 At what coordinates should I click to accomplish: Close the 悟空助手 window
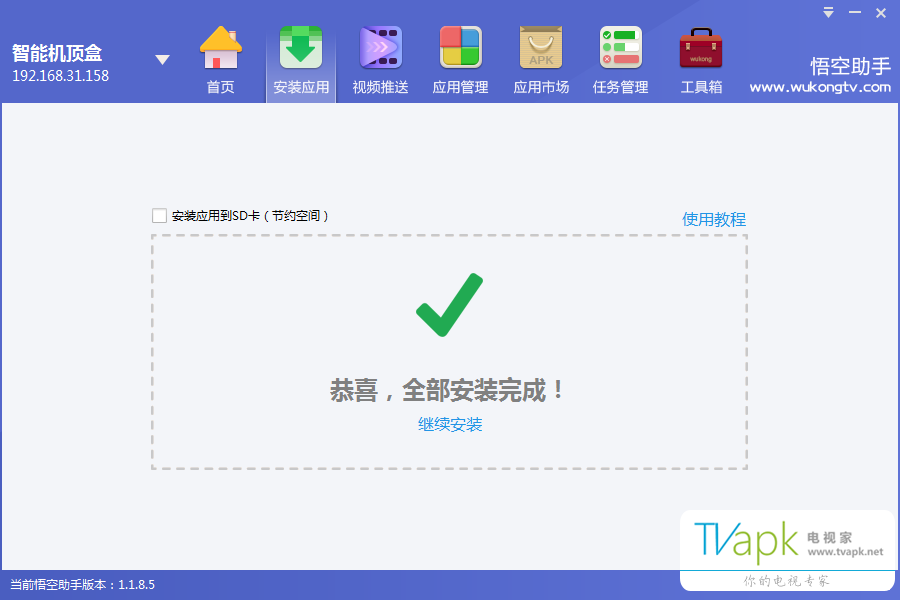(881, 13)
